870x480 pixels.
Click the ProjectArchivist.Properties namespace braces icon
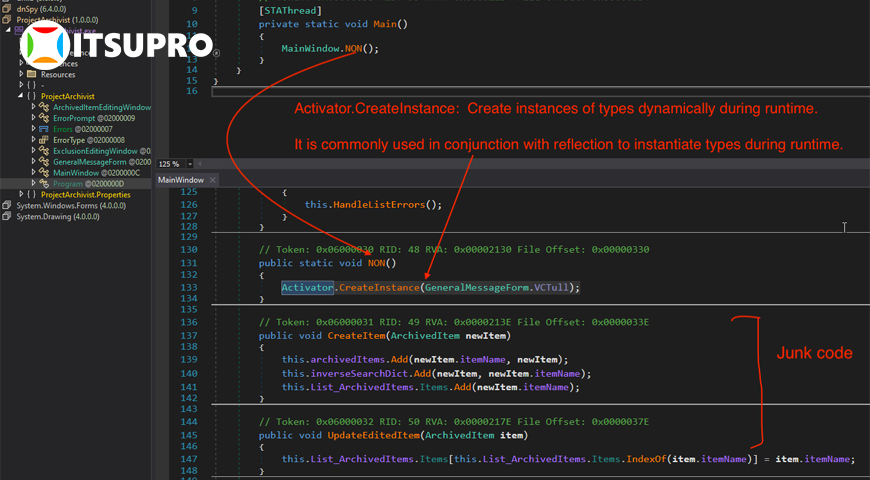coord(31,195)
